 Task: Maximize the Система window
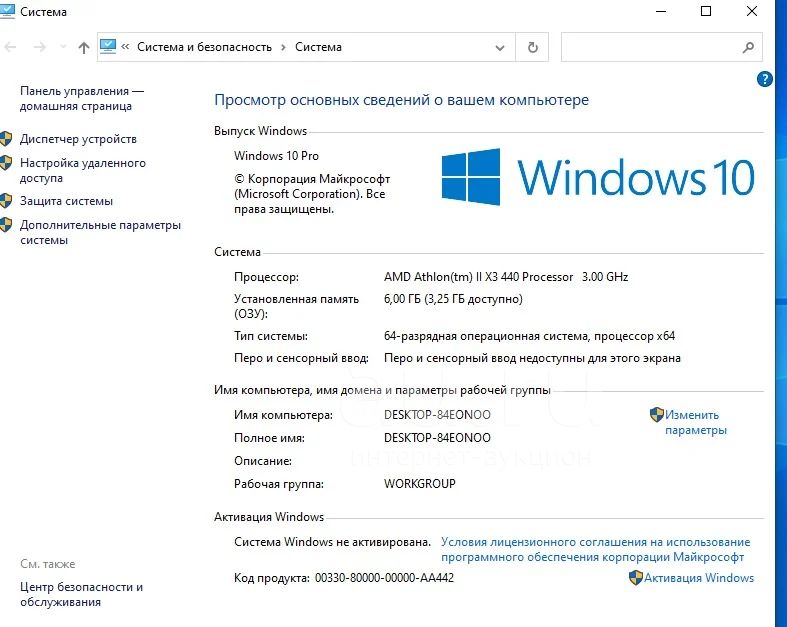pos(706,11)
